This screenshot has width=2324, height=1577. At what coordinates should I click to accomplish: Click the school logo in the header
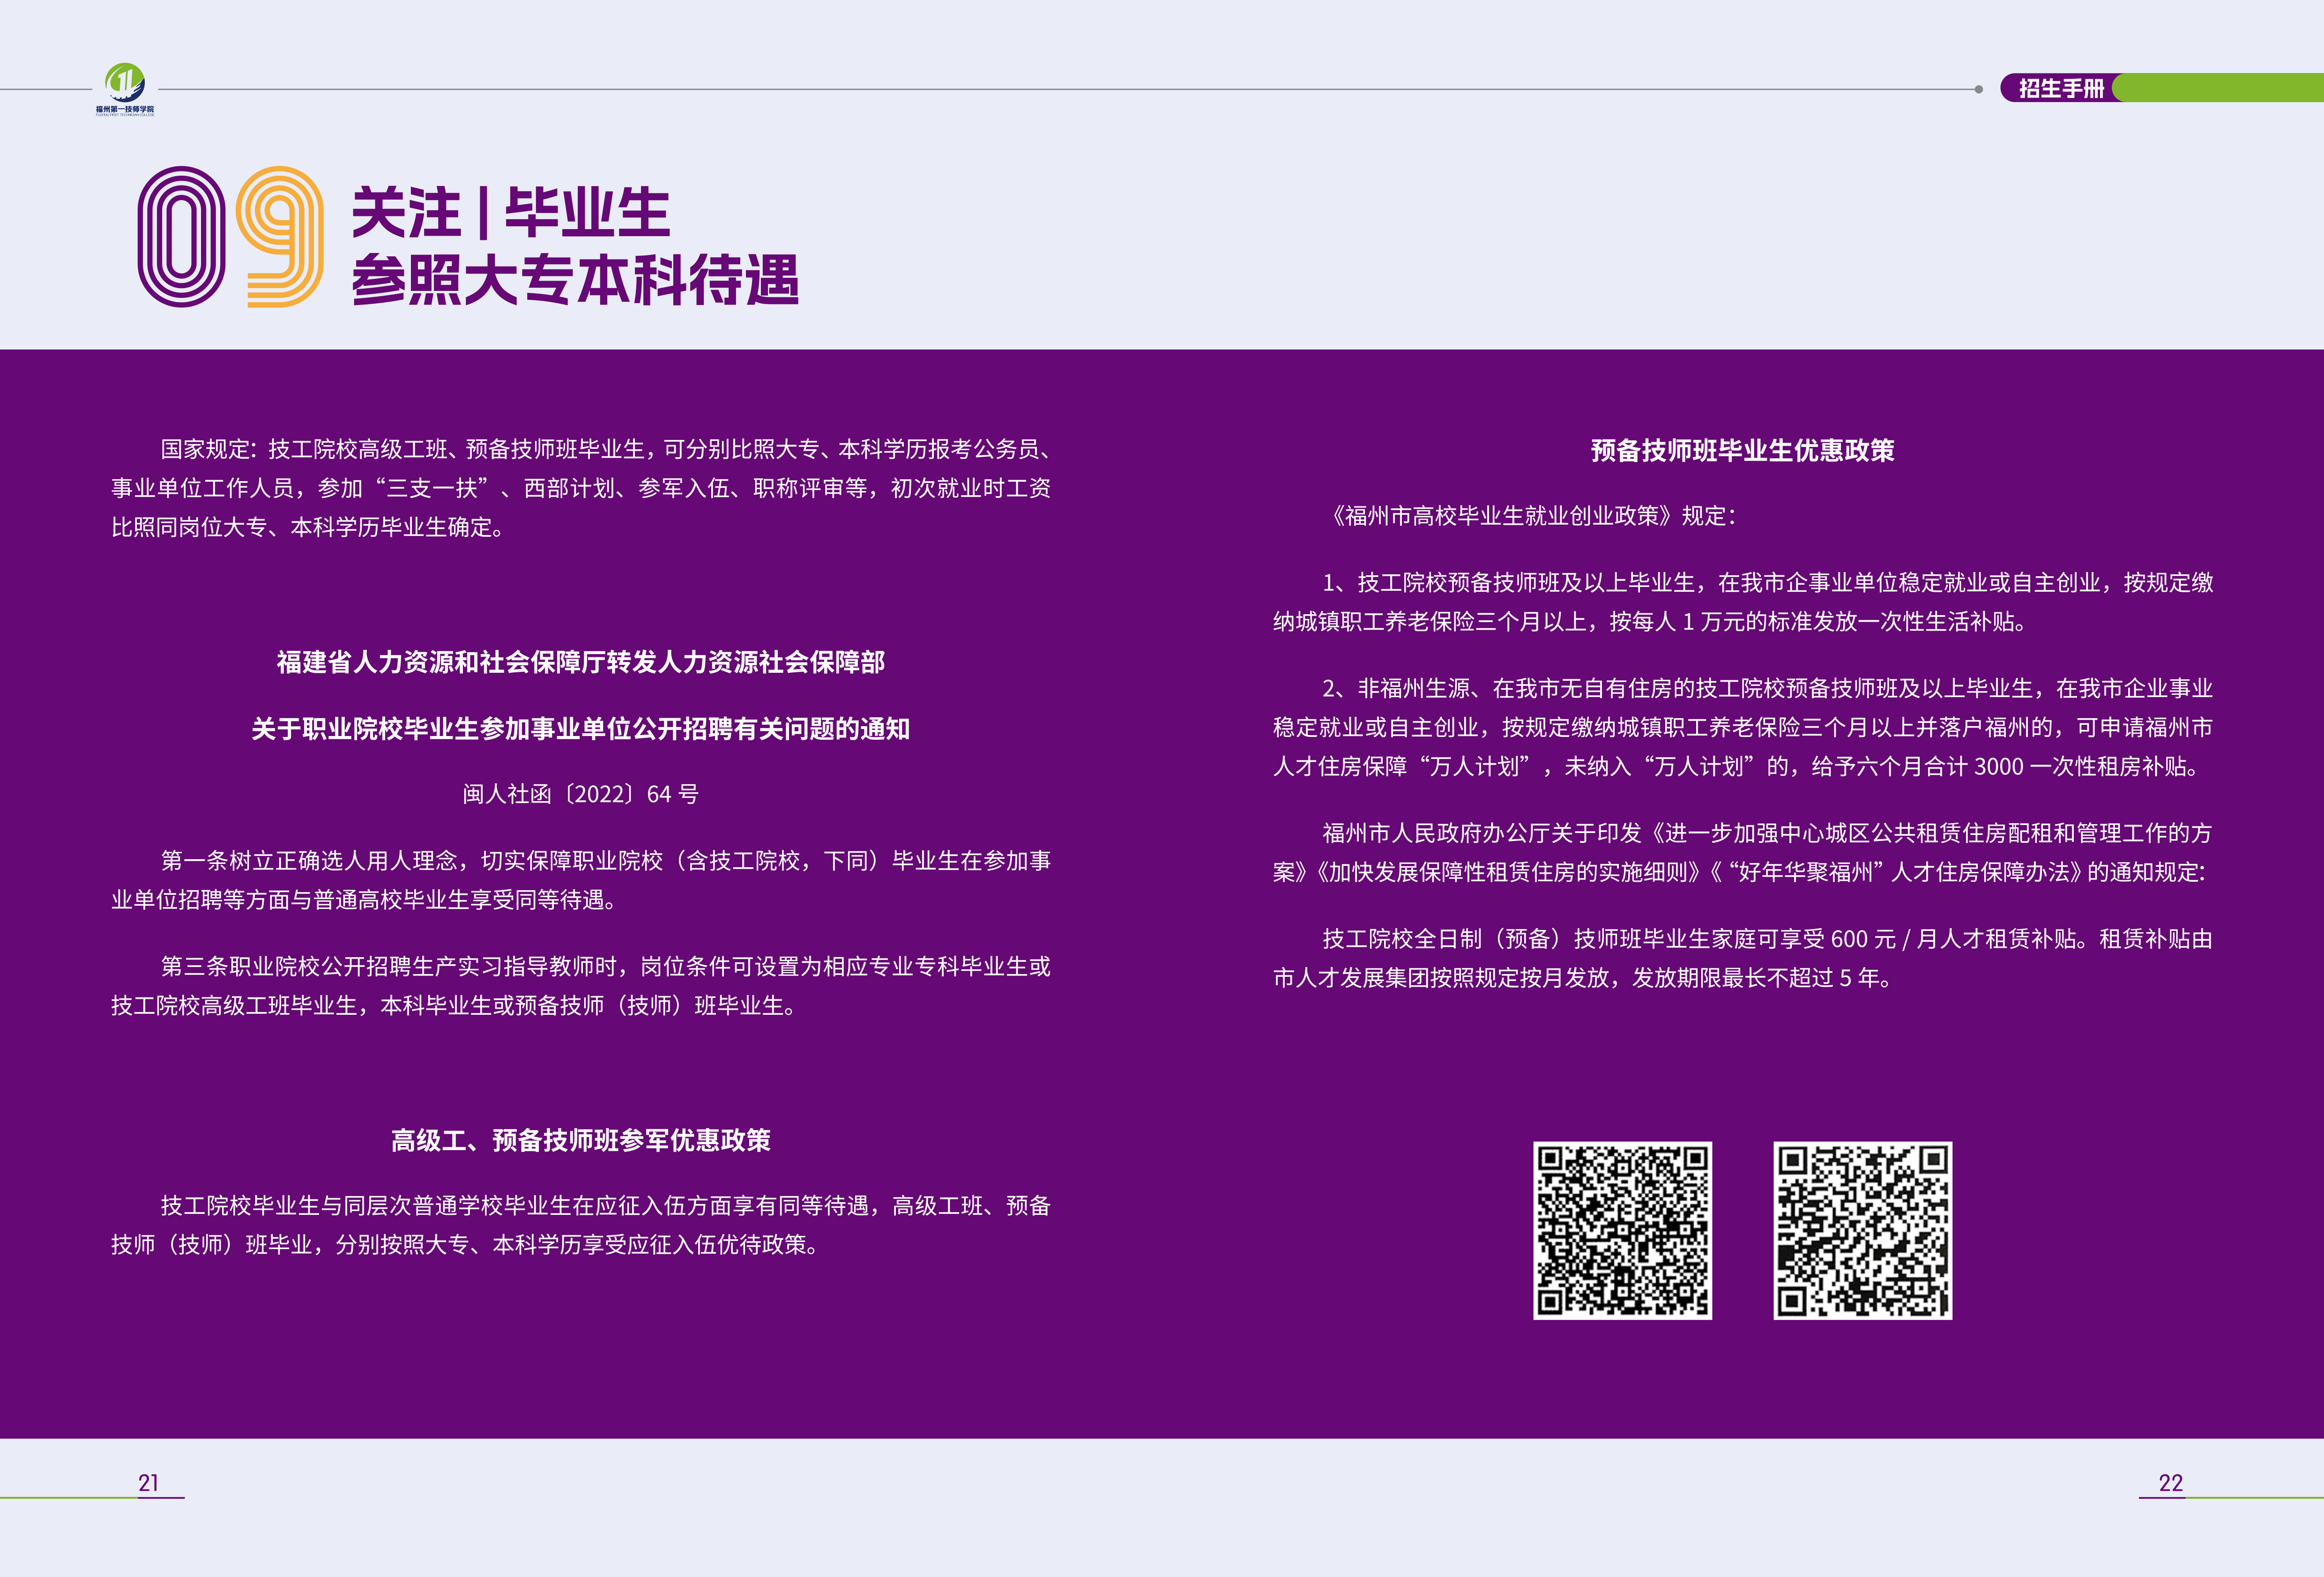(125, 89)
